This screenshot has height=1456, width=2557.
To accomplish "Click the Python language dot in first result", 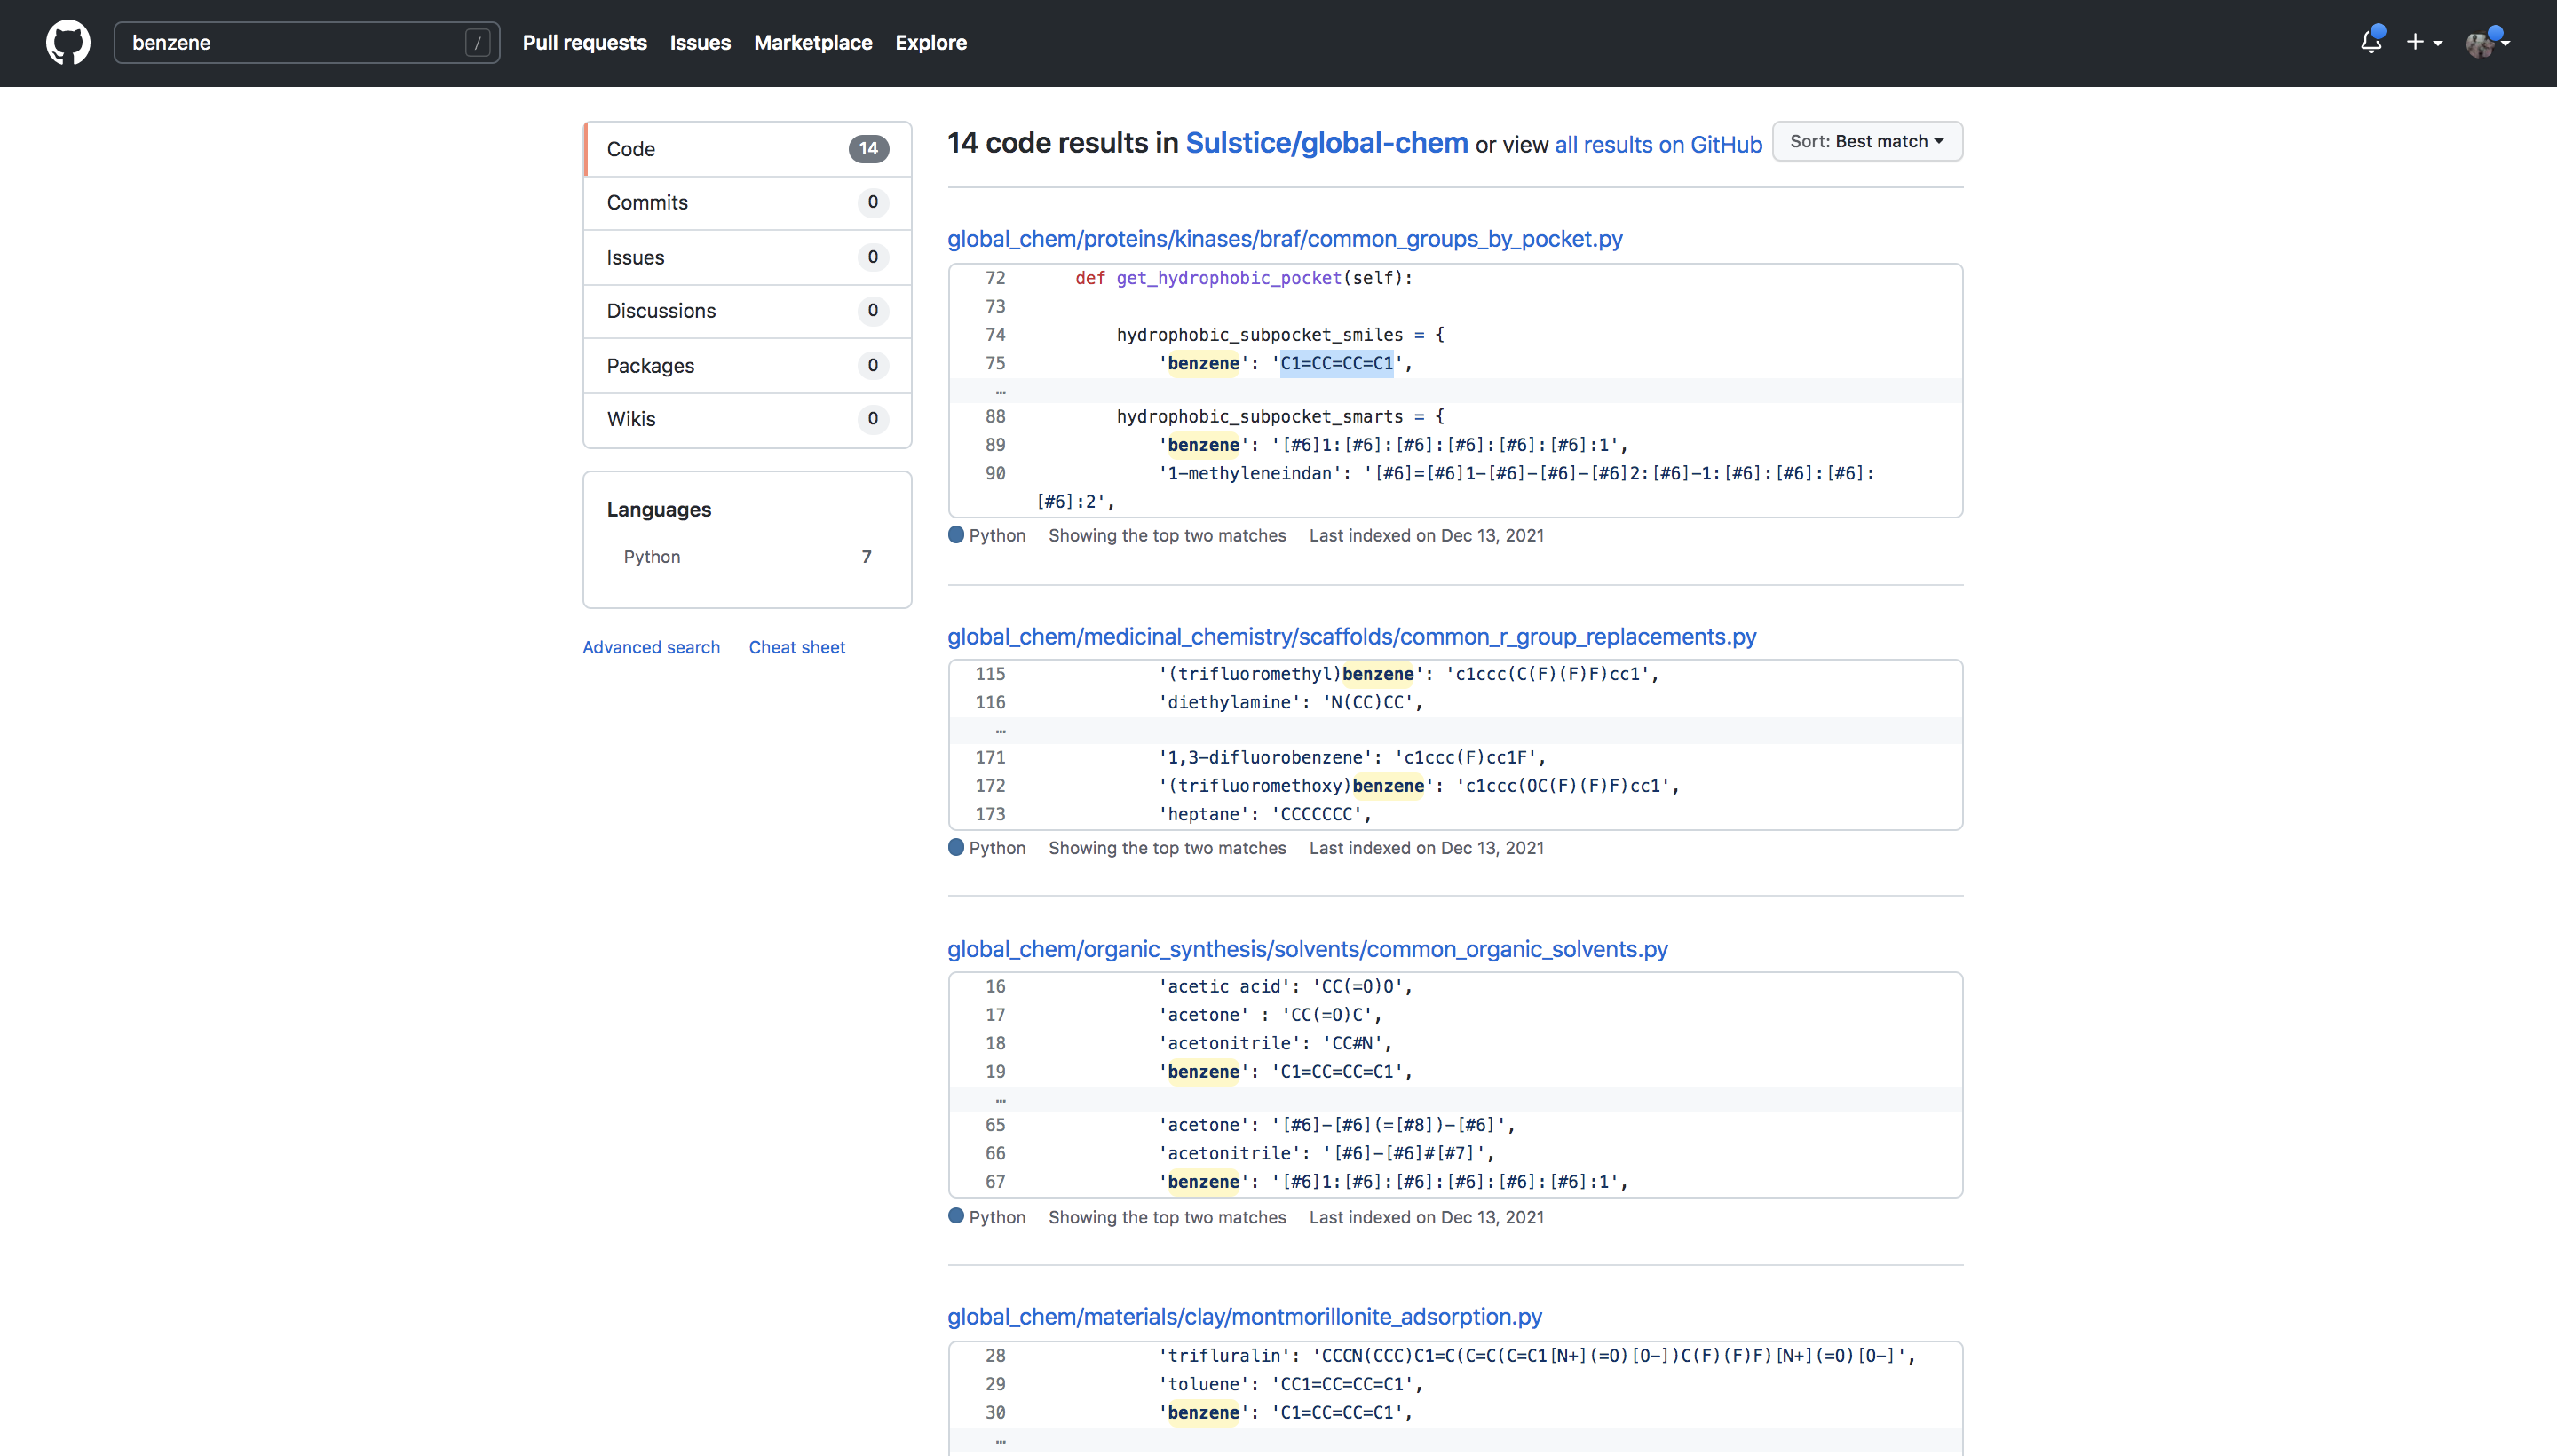I will pos(956,535).
